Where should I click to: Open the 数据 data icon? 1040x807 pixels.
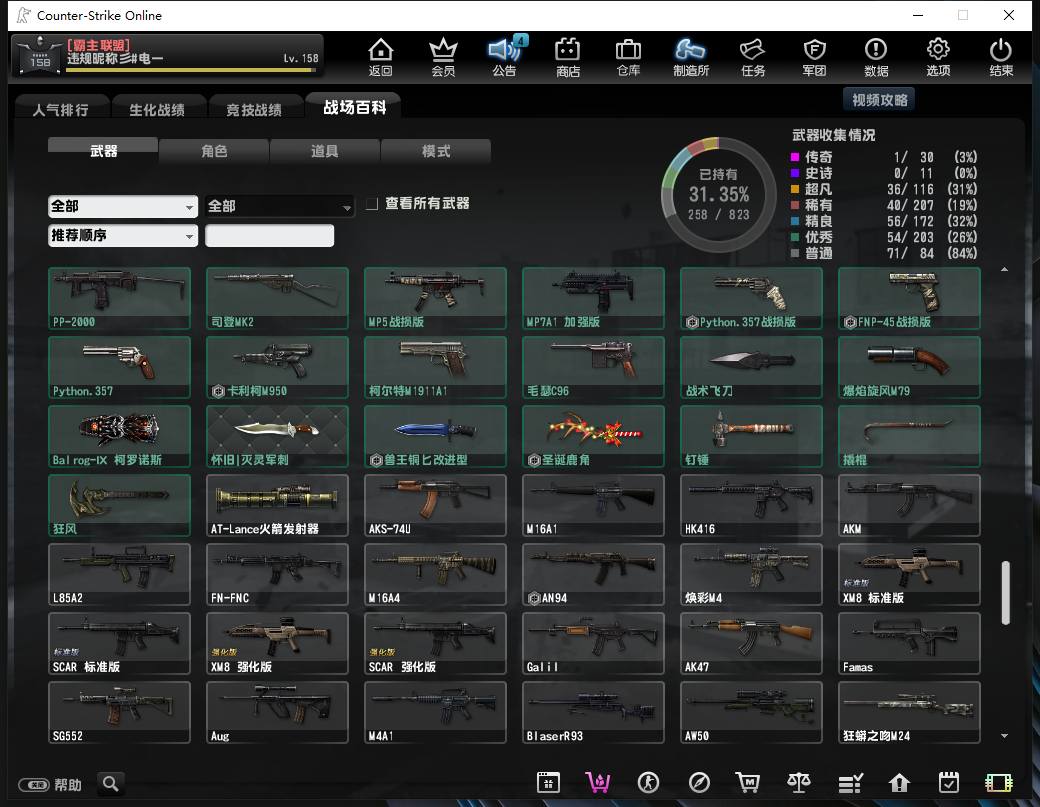point(876,57)
